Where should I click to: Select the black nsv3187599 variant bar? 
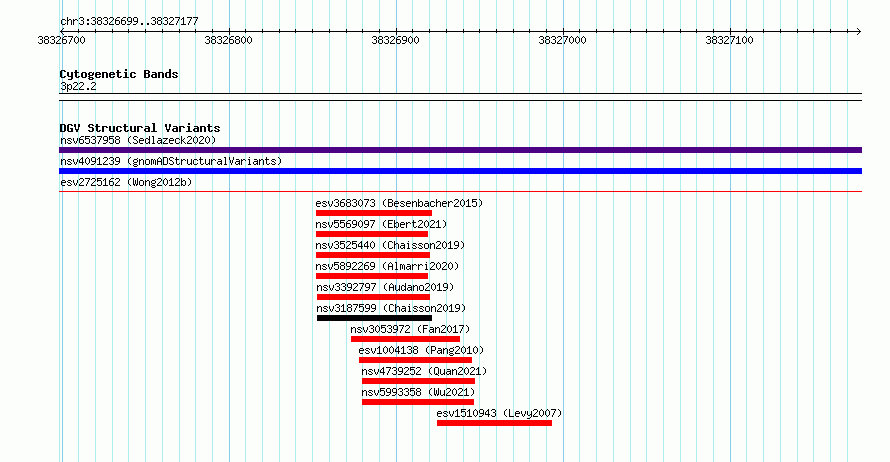(374, 318)
